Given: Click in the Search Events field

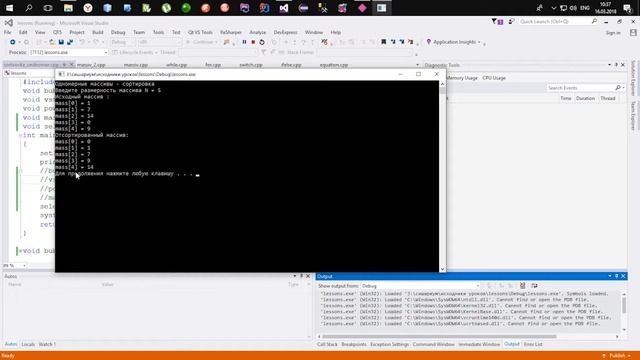Looking at the screenshot, I should tap(581, 88).
